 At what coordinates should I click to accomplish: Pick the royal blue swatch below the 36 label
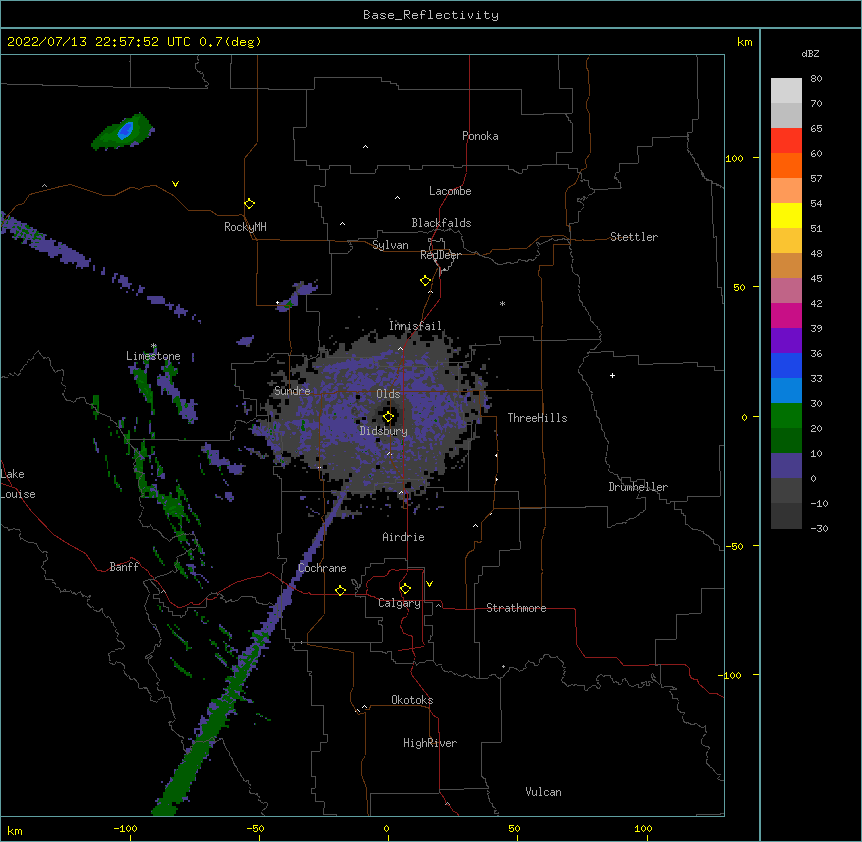tap(786, 365)
